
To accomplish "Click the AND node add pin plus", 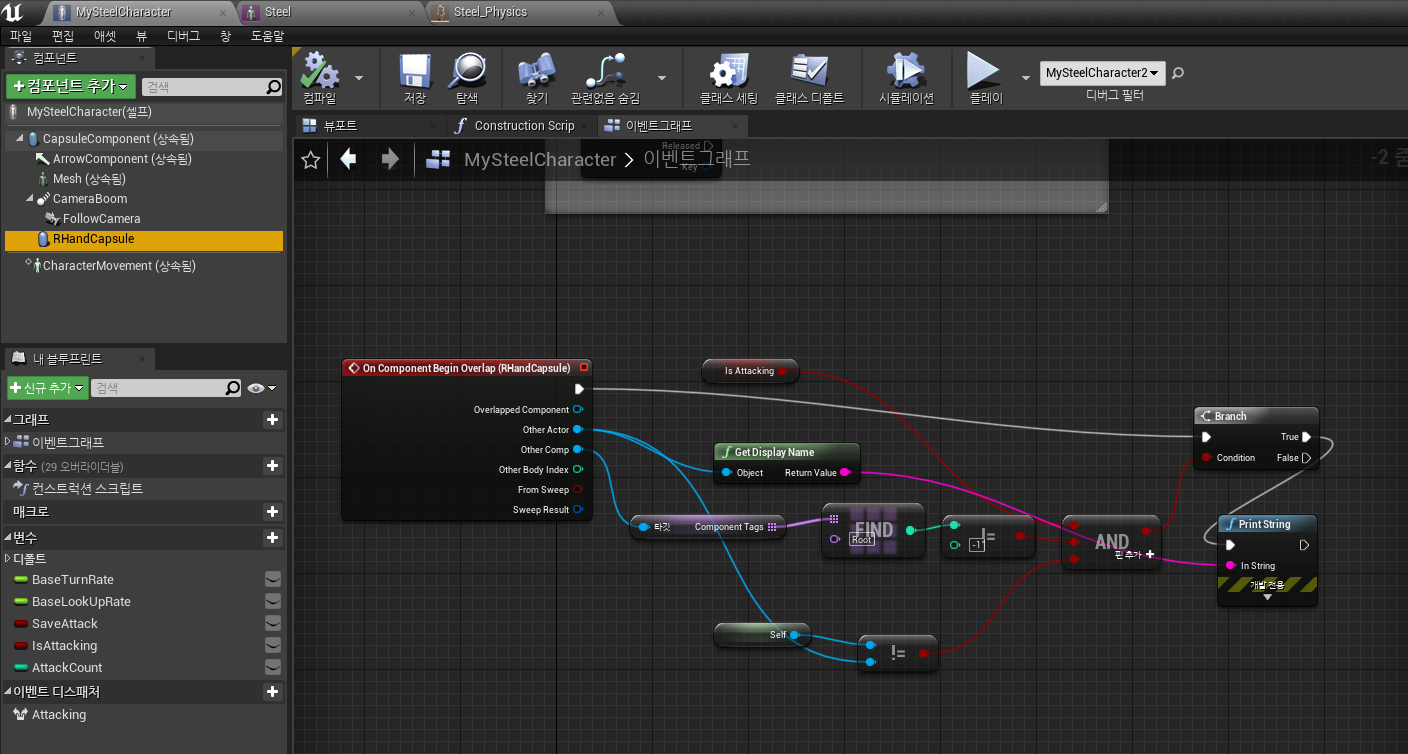I will point(1150,554).
